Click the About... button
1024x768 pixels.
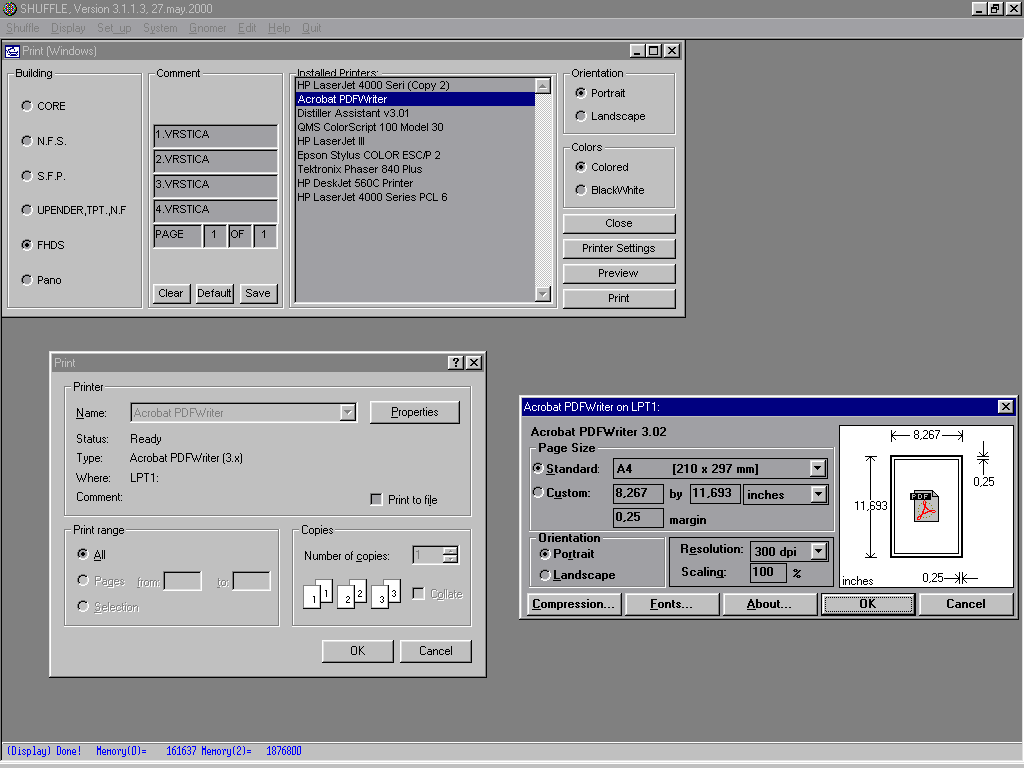(770, 604)
